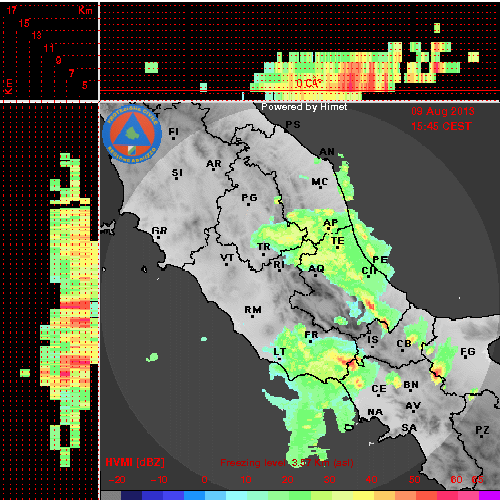
Task: Click the 'Freezing level 3.57 Km (asl)' text
Action: pyautogui.click(x=287, y=463)
